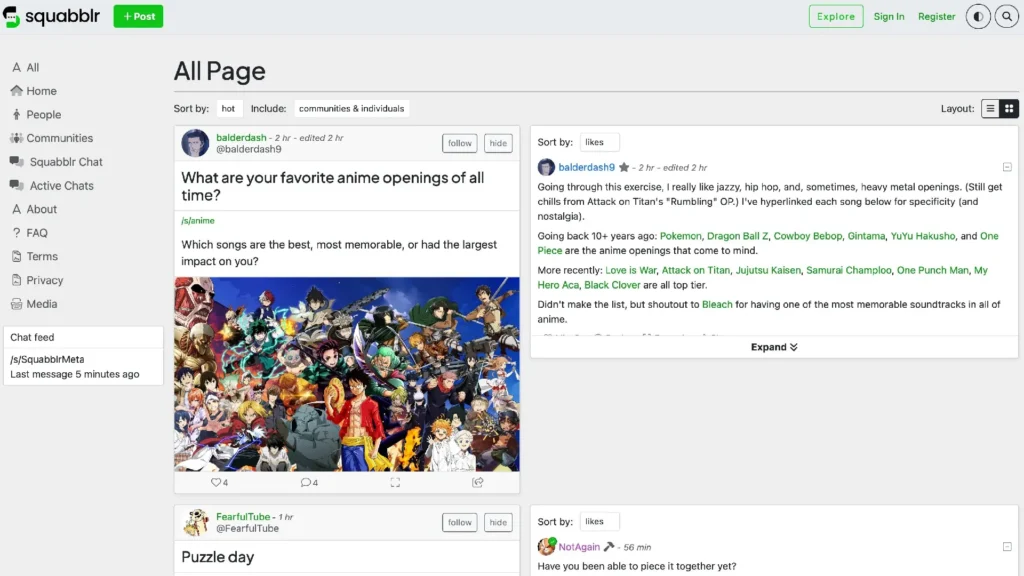The image size is (1024, 576).
Task: Open the 'communities & individuals' include dropdown
Action: pyautogui.click(x=351, y=108)
